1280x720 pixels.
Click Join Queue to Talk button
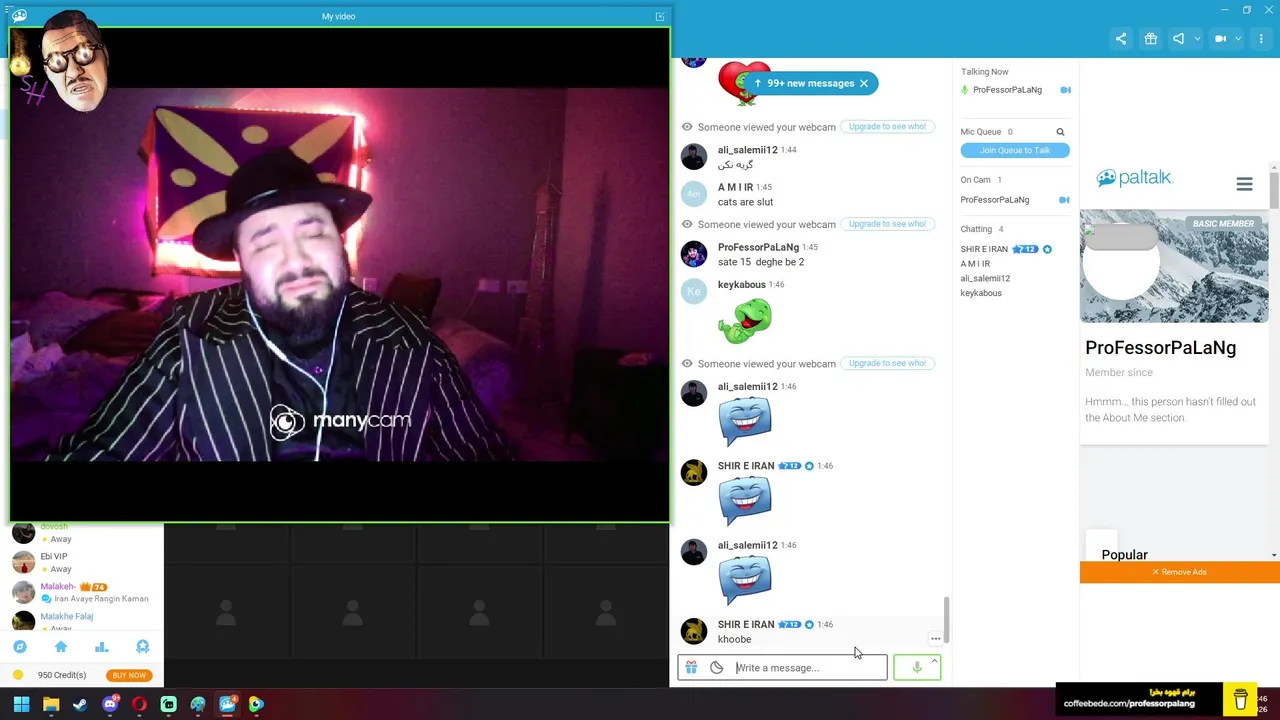click(1015, 150)
